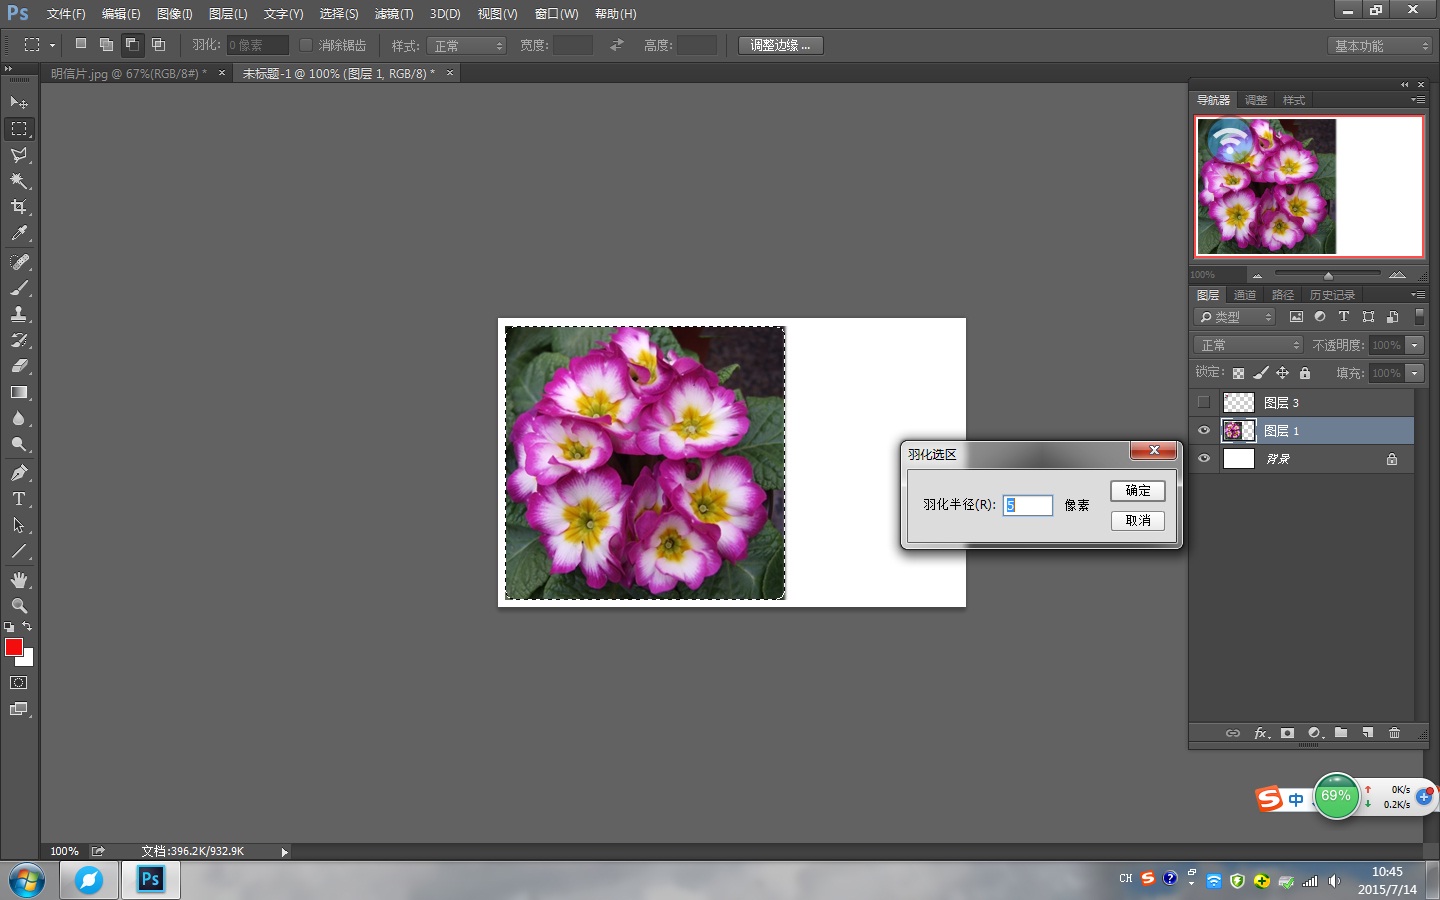The height and width of the screenshot is (900, 1440).
Task: Open the 滤镜(T) menu
Action: pos(394,14)
